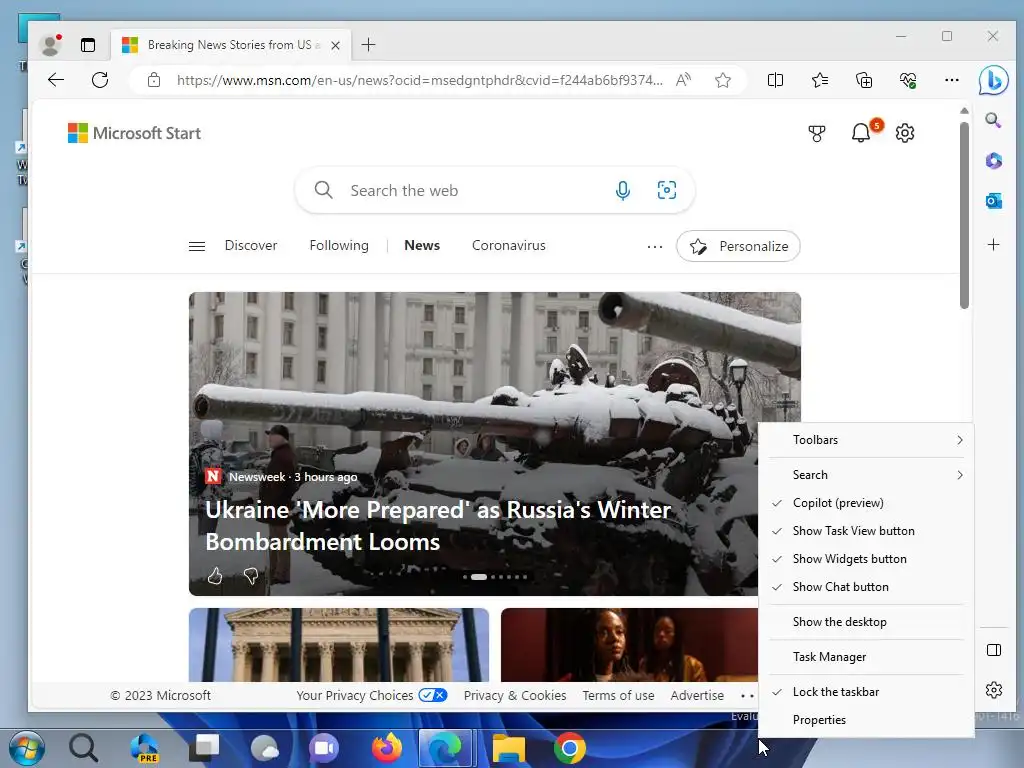Toggle Lock the taskbar option
The image size is (1024, 768).
[866, 692]
